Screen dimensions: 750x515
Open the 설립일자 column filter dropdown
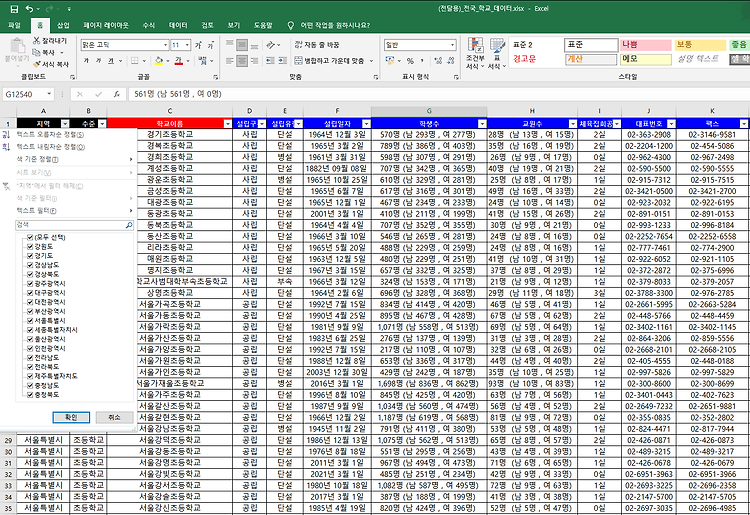coord(366,124)
